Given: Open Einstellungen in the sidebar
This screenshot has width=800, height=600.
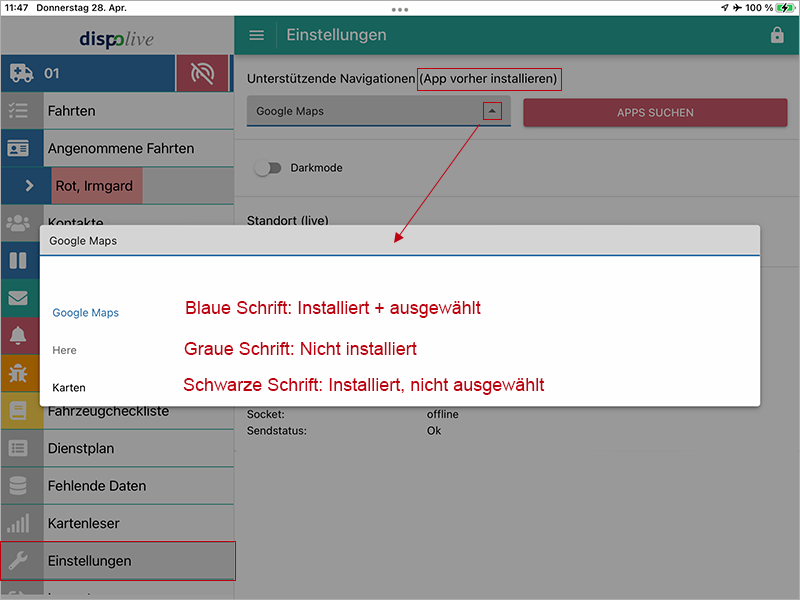Looking at the screenshot, I should click(x=117, y=561).
